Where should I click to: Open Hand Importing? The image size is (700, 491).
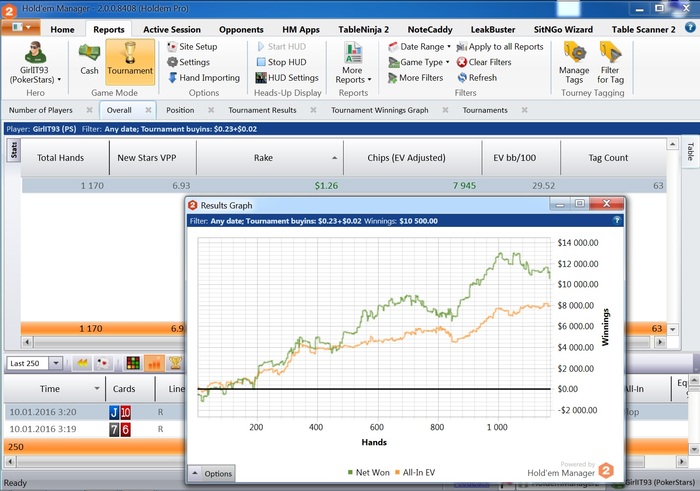(x=204, y=78)
